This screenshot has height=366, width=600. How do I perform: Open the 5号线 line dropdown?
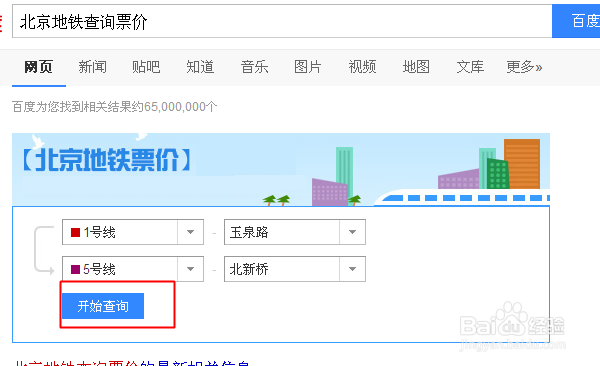pyautogui.click(x=133, y=269)
